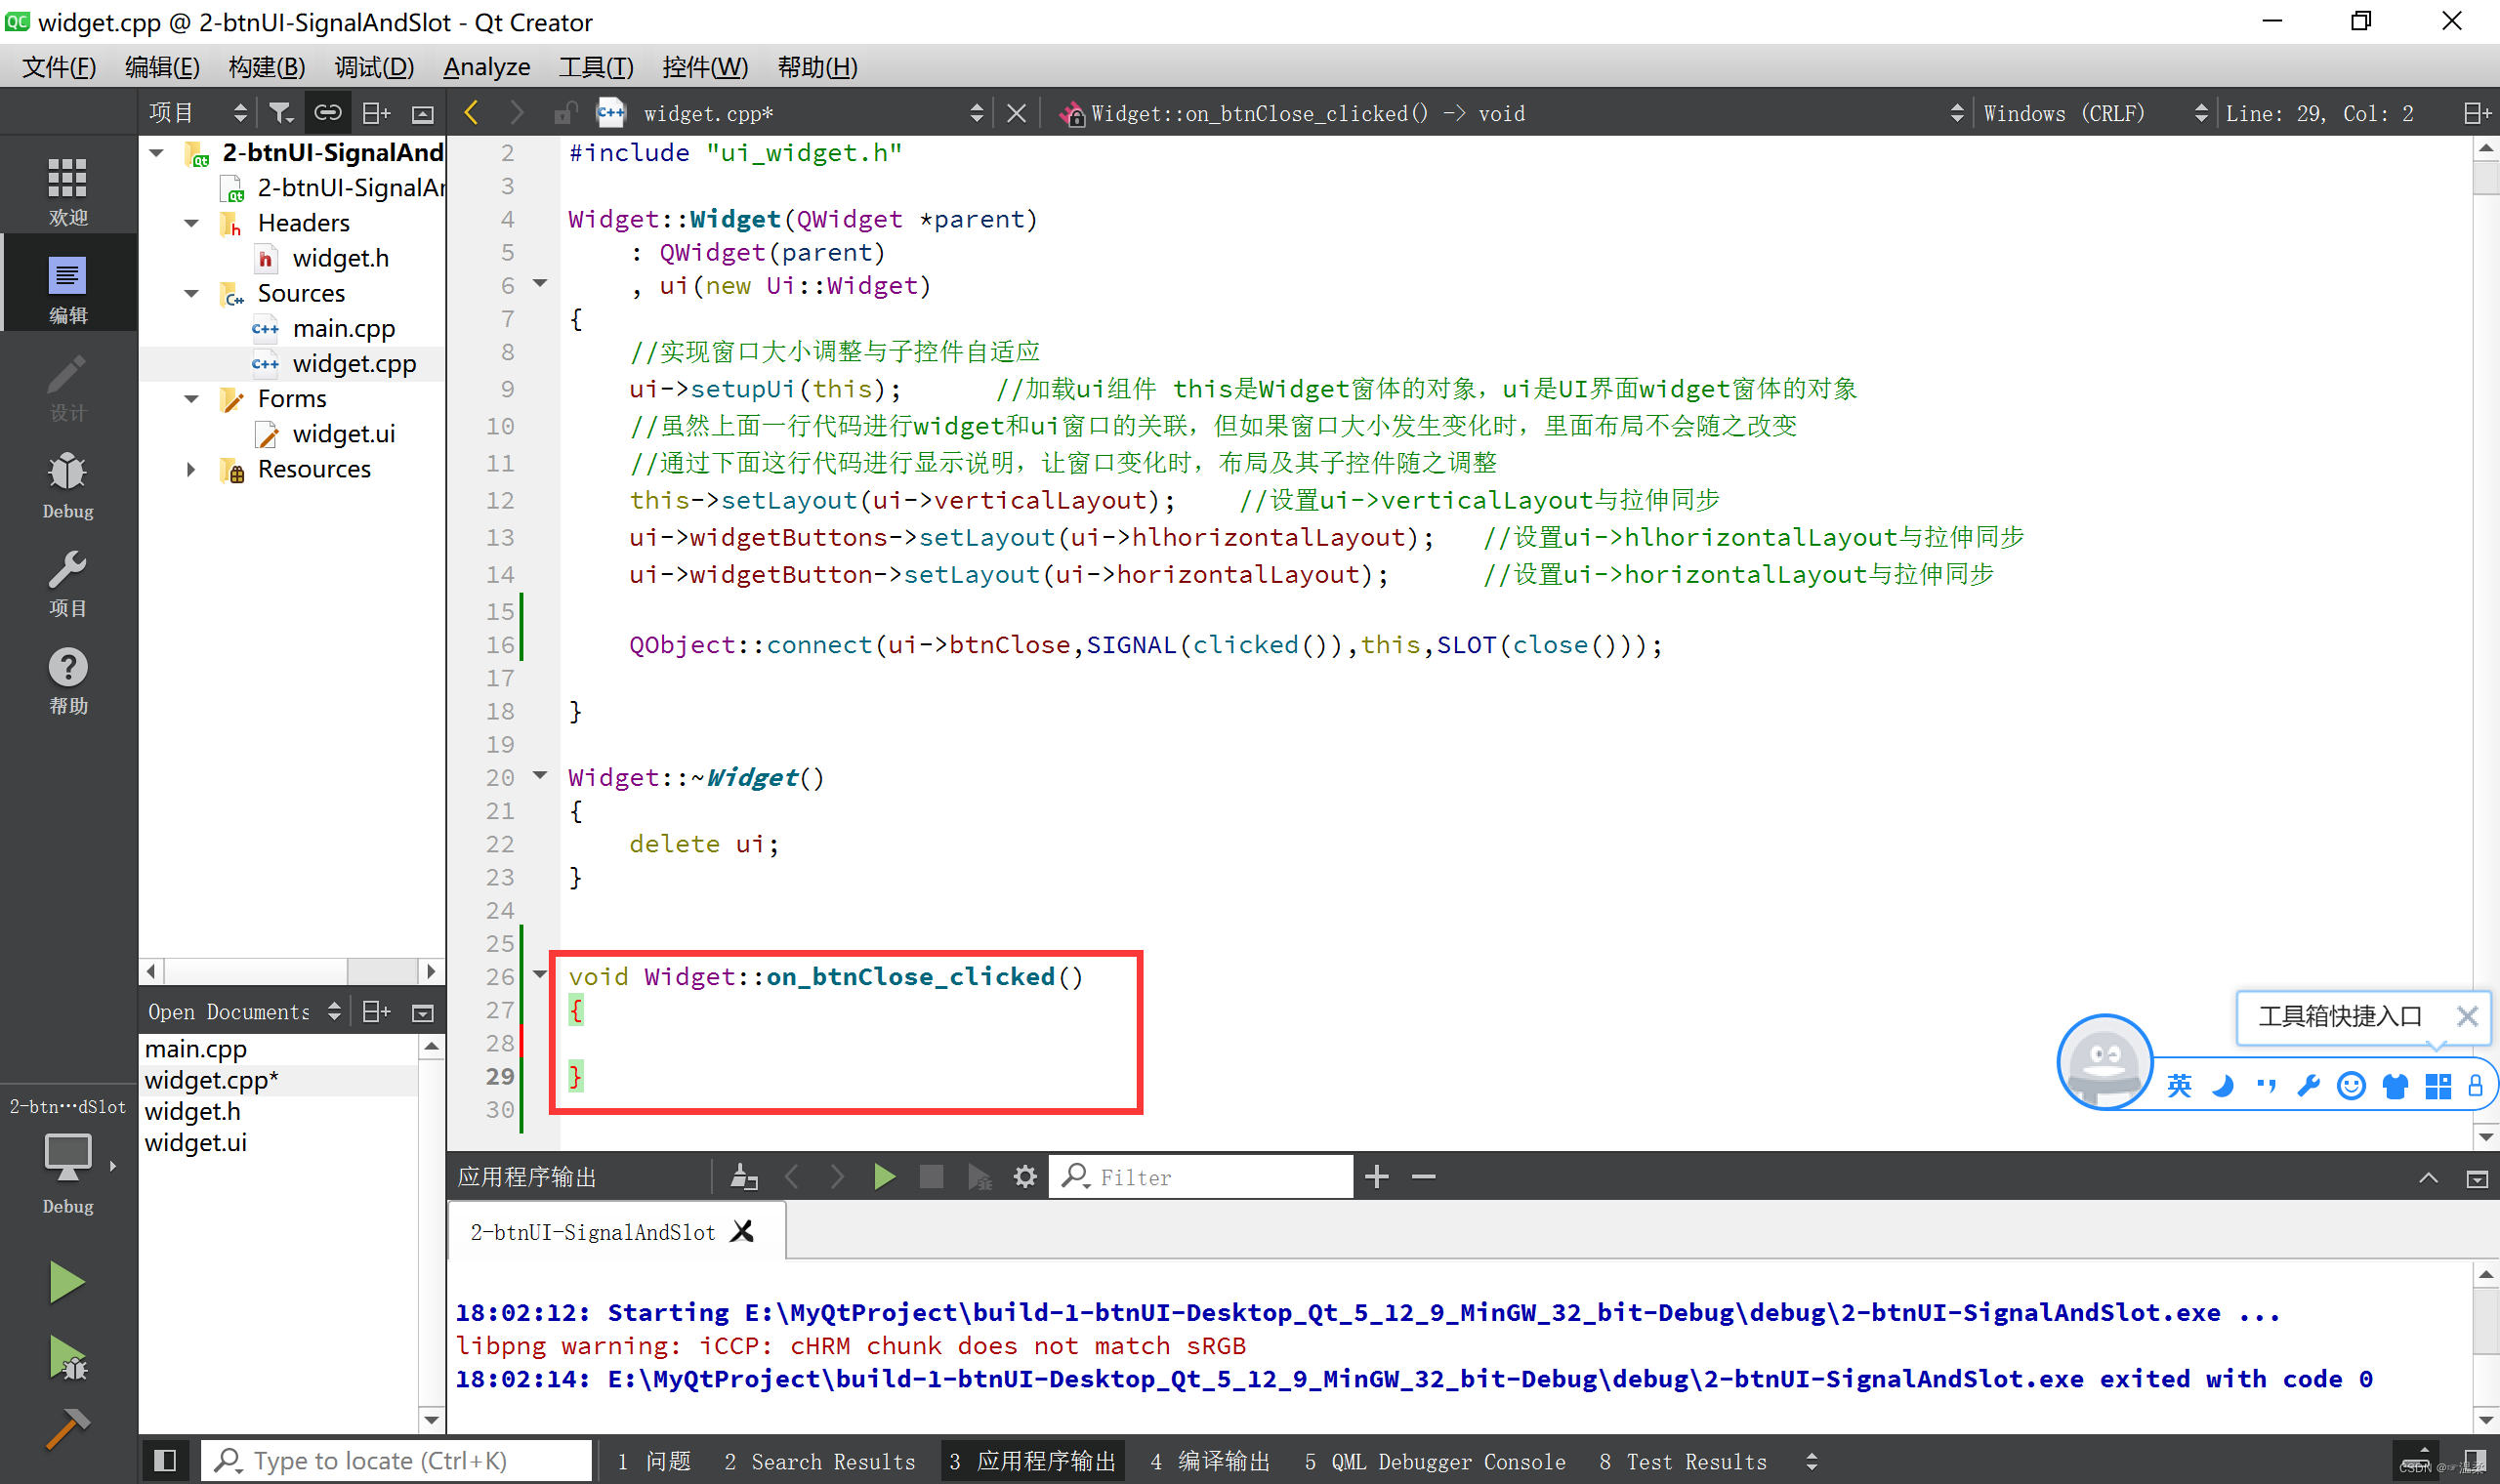This screenshot has width=2500, height=1484.
Task: Expand the Headers folder in project tree
Action: pyautogui.click(x=192, y=223)
